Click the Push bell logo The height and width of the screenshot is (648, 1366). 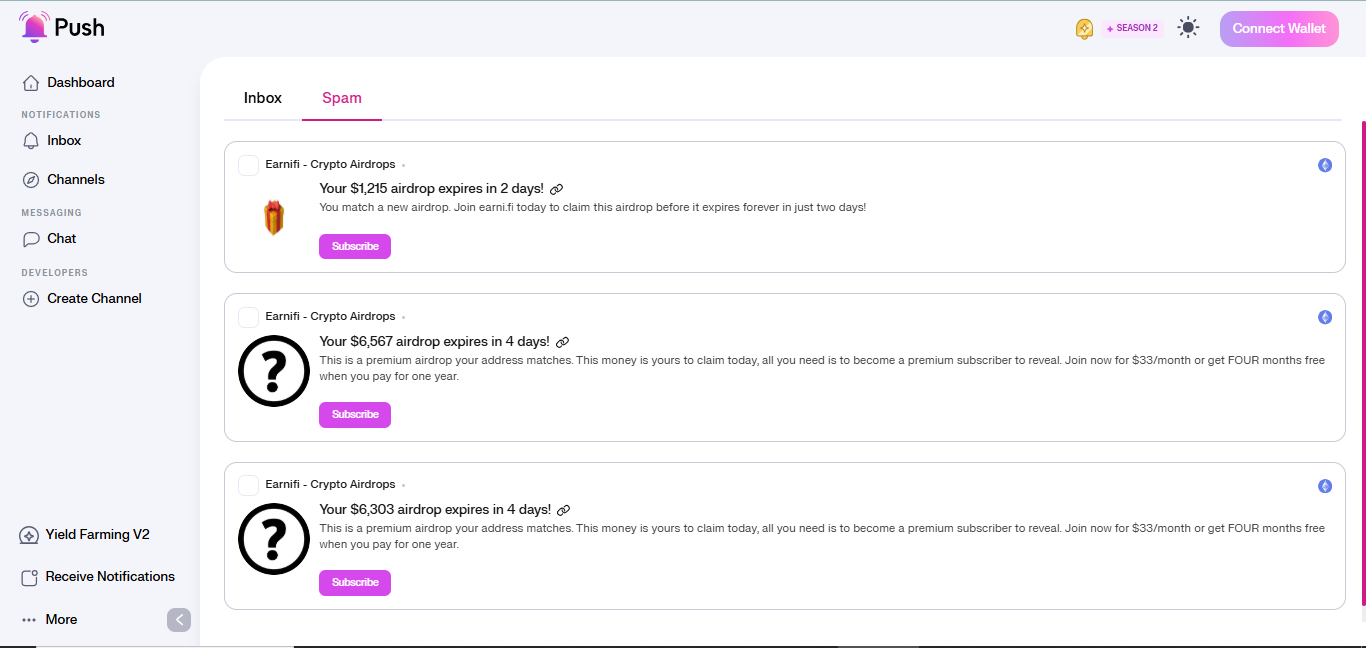34,27
